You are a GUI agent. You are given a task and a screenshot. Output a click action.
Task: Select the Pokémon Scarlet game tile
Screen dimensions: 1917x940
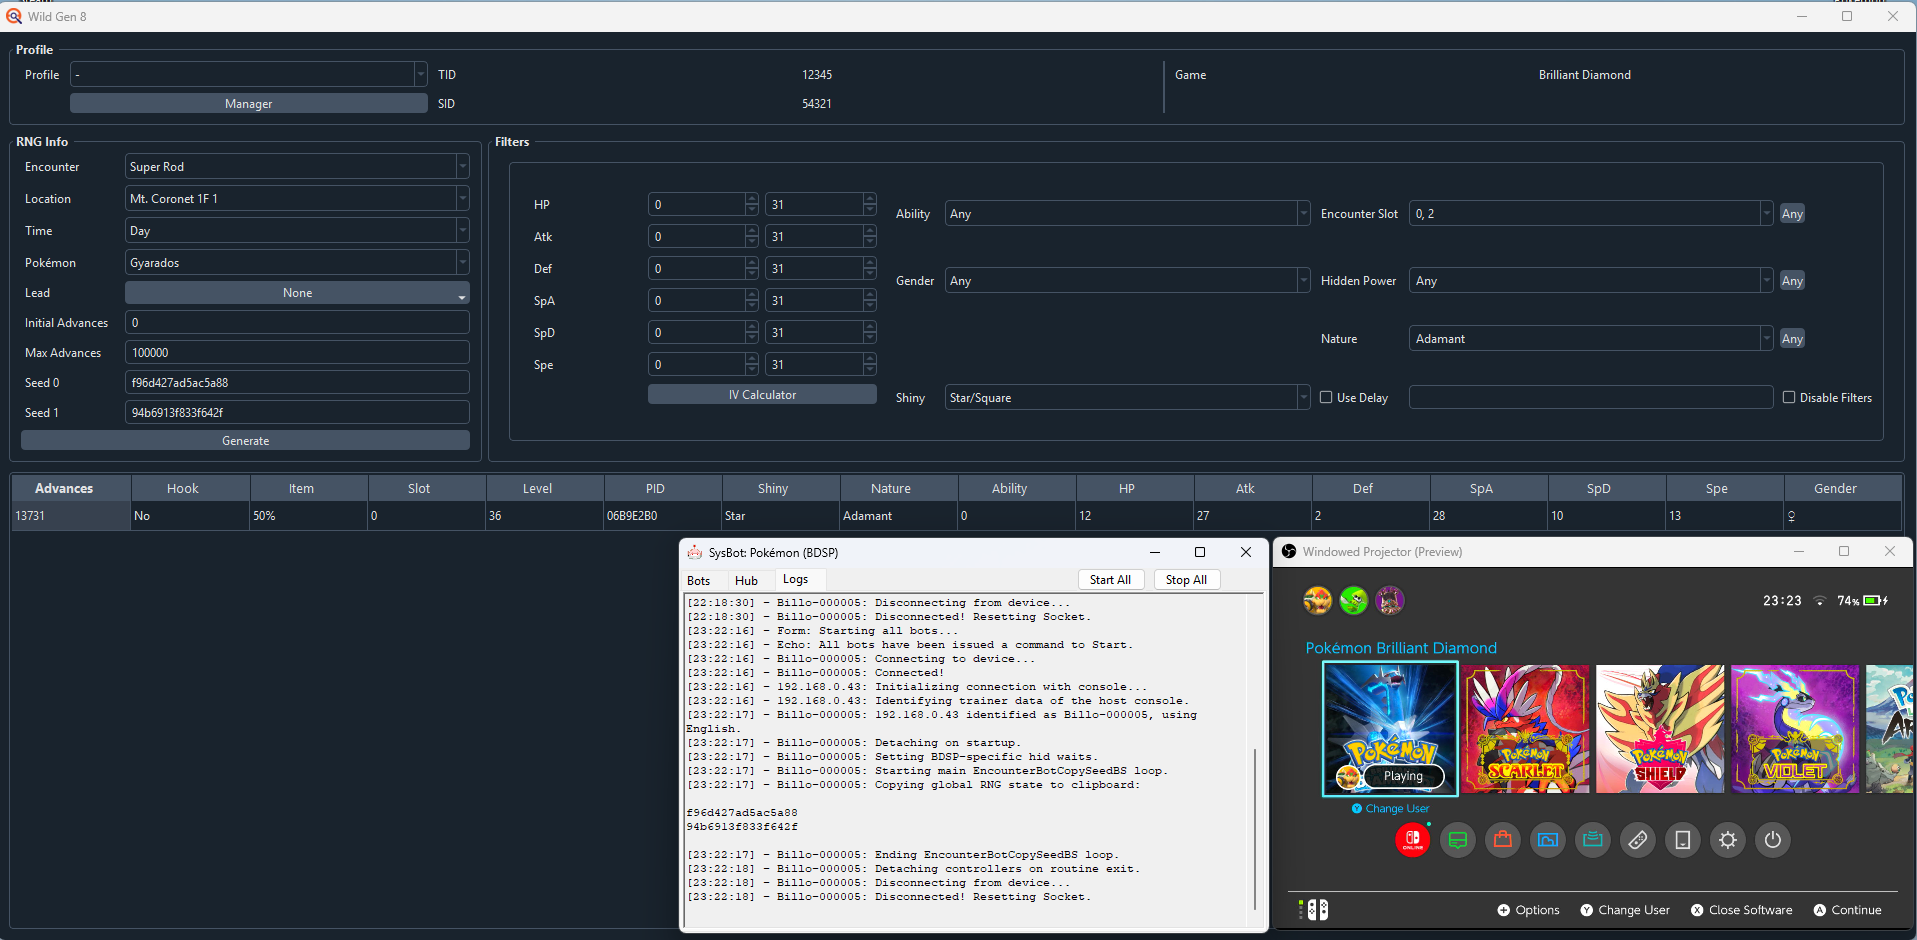[1526, 729]
